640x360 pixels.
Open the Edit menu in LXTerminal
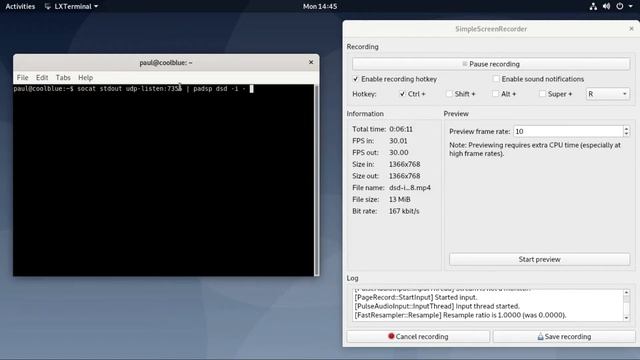[42, 78]
